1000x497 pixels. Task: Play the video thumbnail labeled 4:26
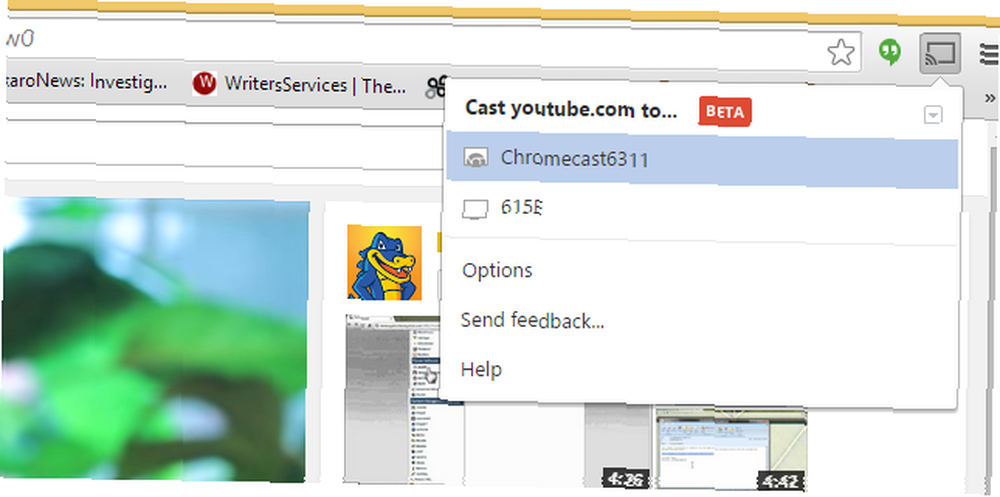617,449
